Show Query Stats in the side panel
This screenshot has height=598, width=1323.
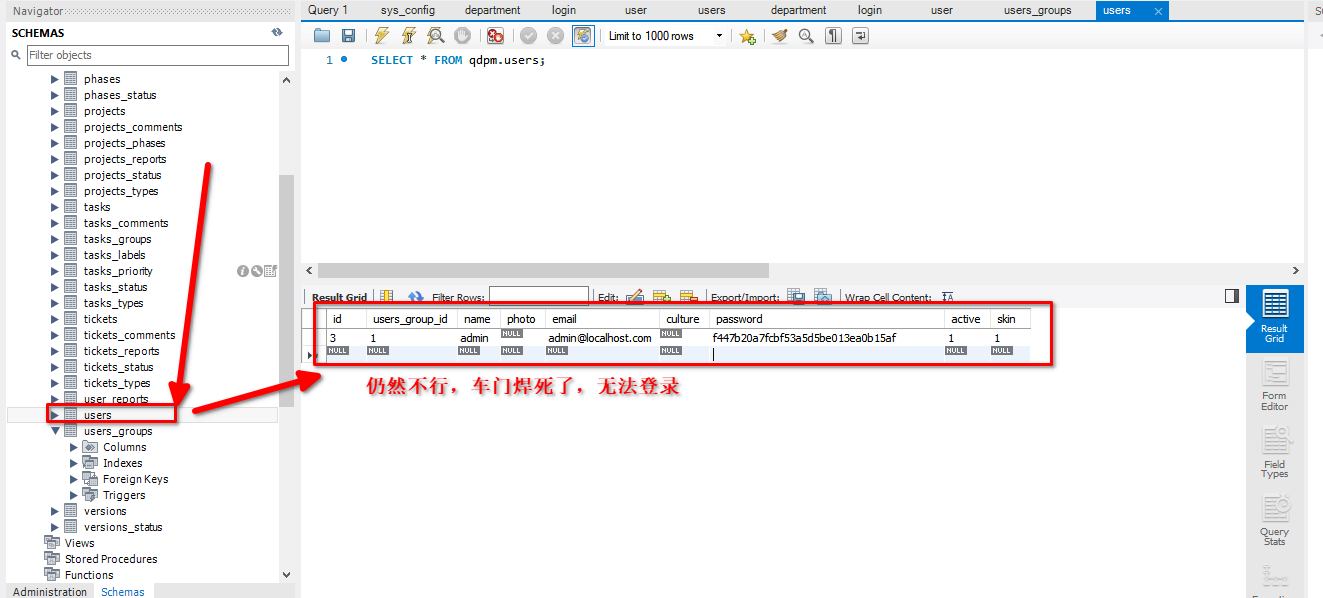[x=1274, y=521]
